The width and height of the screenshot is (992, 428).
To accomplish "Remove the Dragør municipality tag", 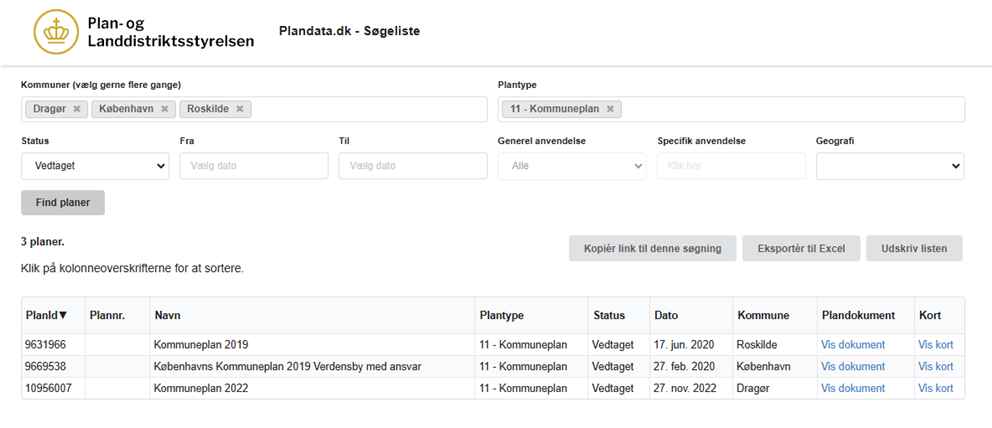I will 77,109.
